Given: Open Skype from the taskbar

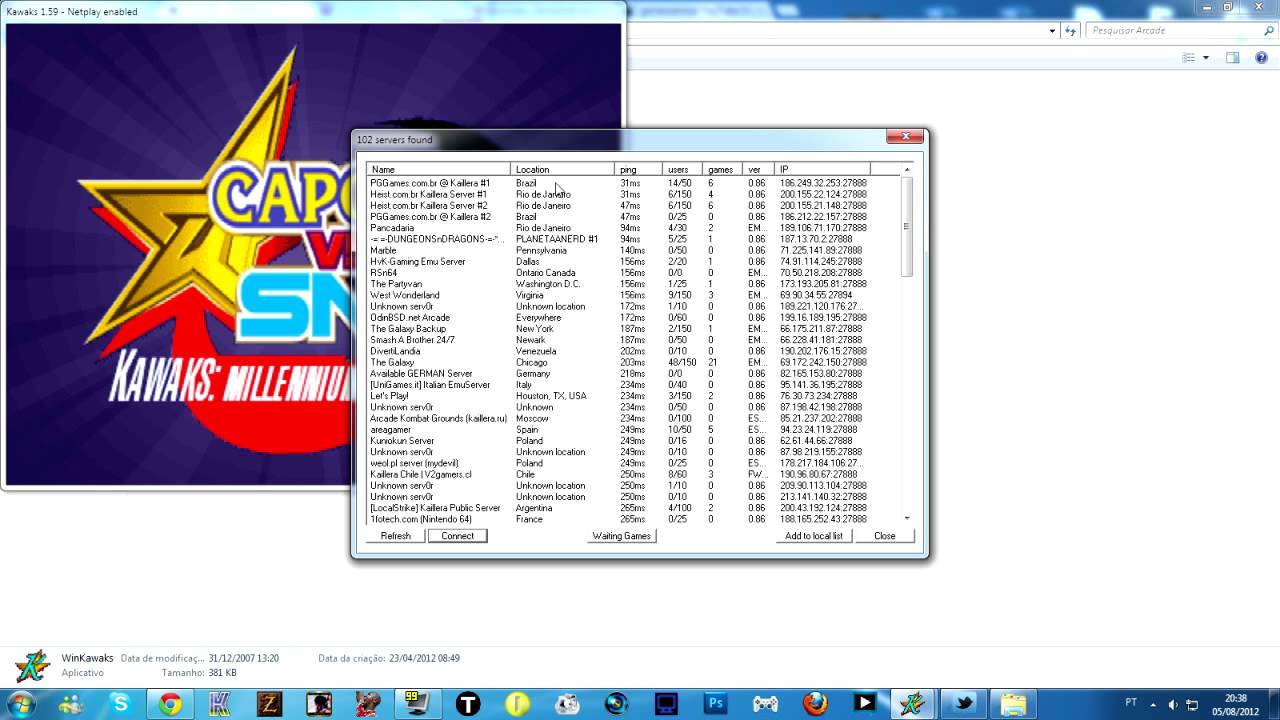Looking at the screenshot, I should pos(121,704).
